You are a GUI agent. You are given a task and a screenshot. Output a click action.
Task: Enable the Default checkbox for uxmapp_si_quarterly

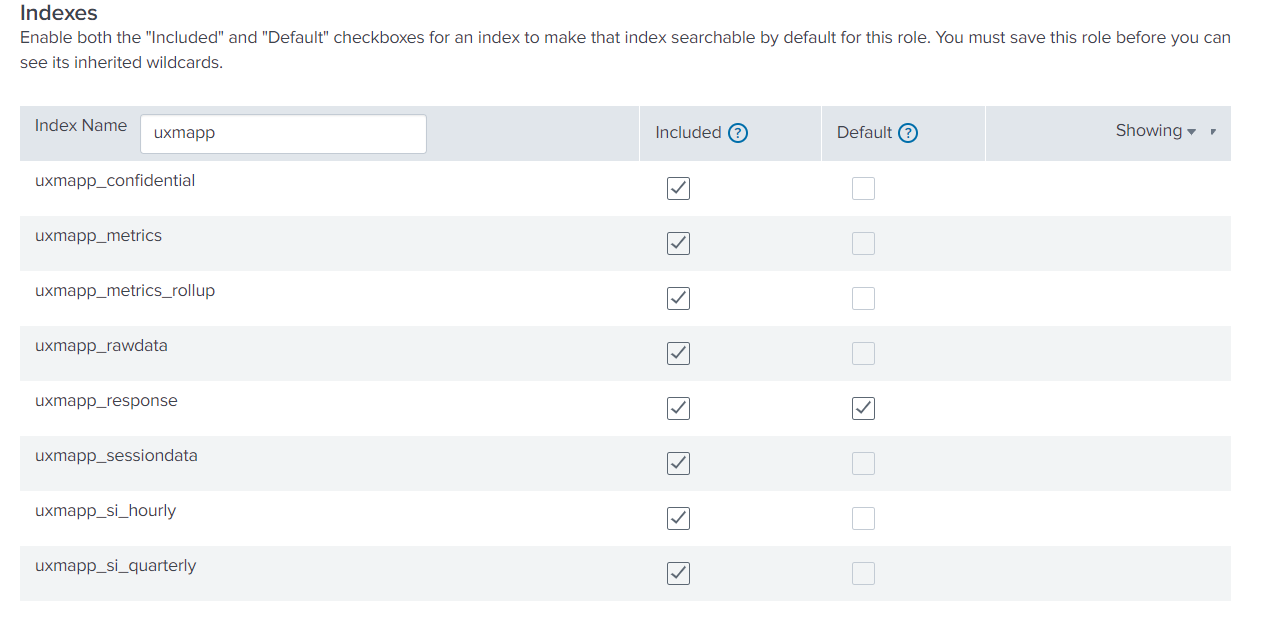[863, 573]
